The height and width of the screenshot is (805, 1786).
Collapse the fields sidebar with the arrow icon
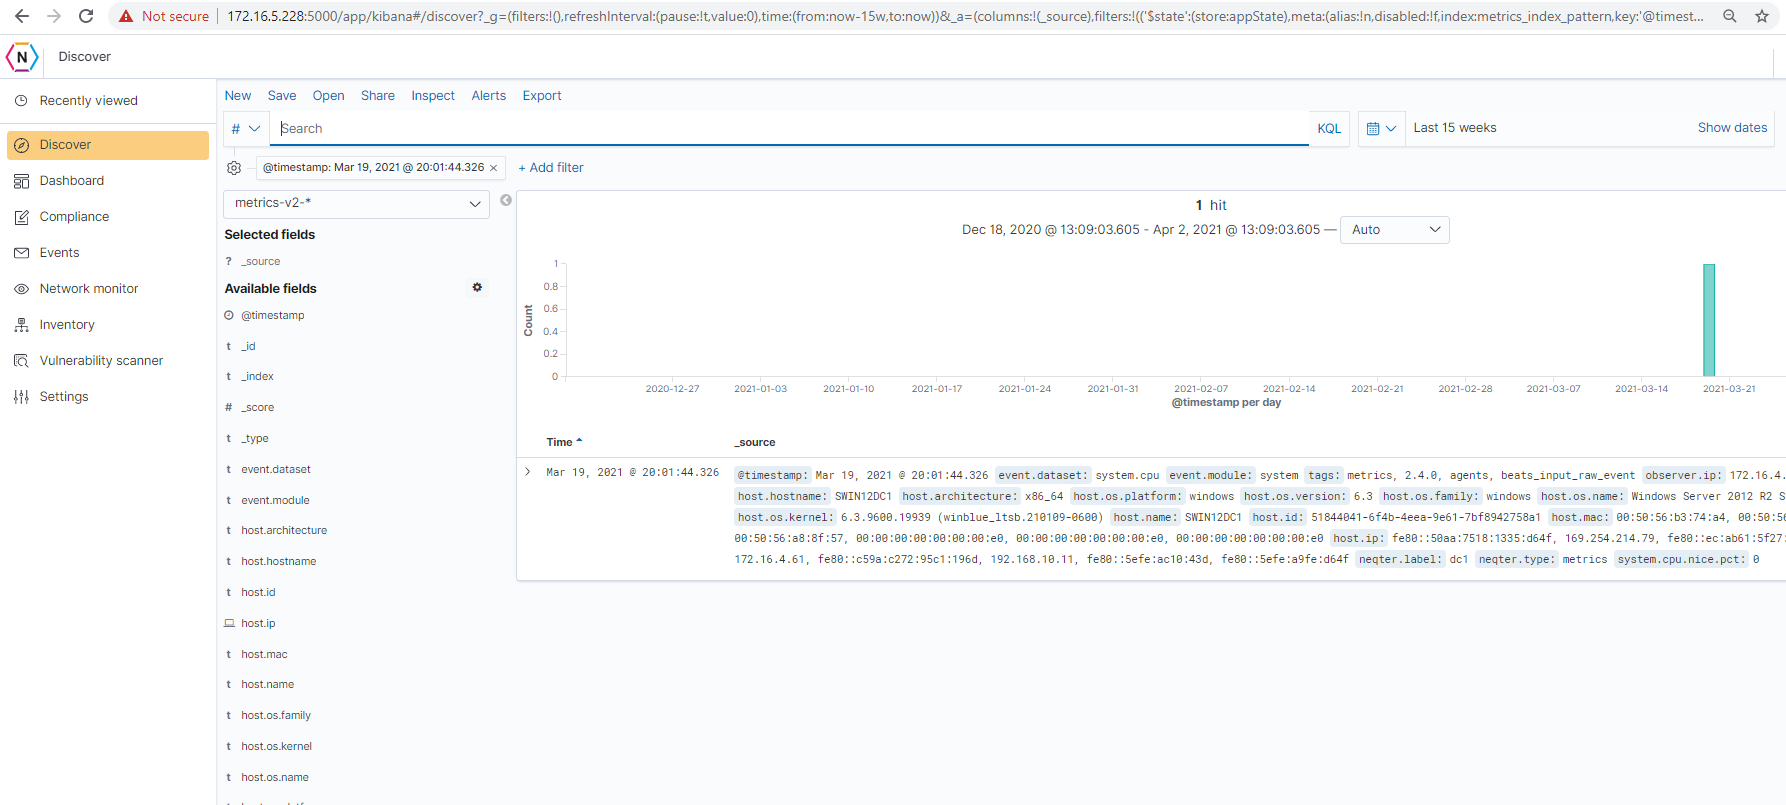pyautogui.click(x=506, y=200)
